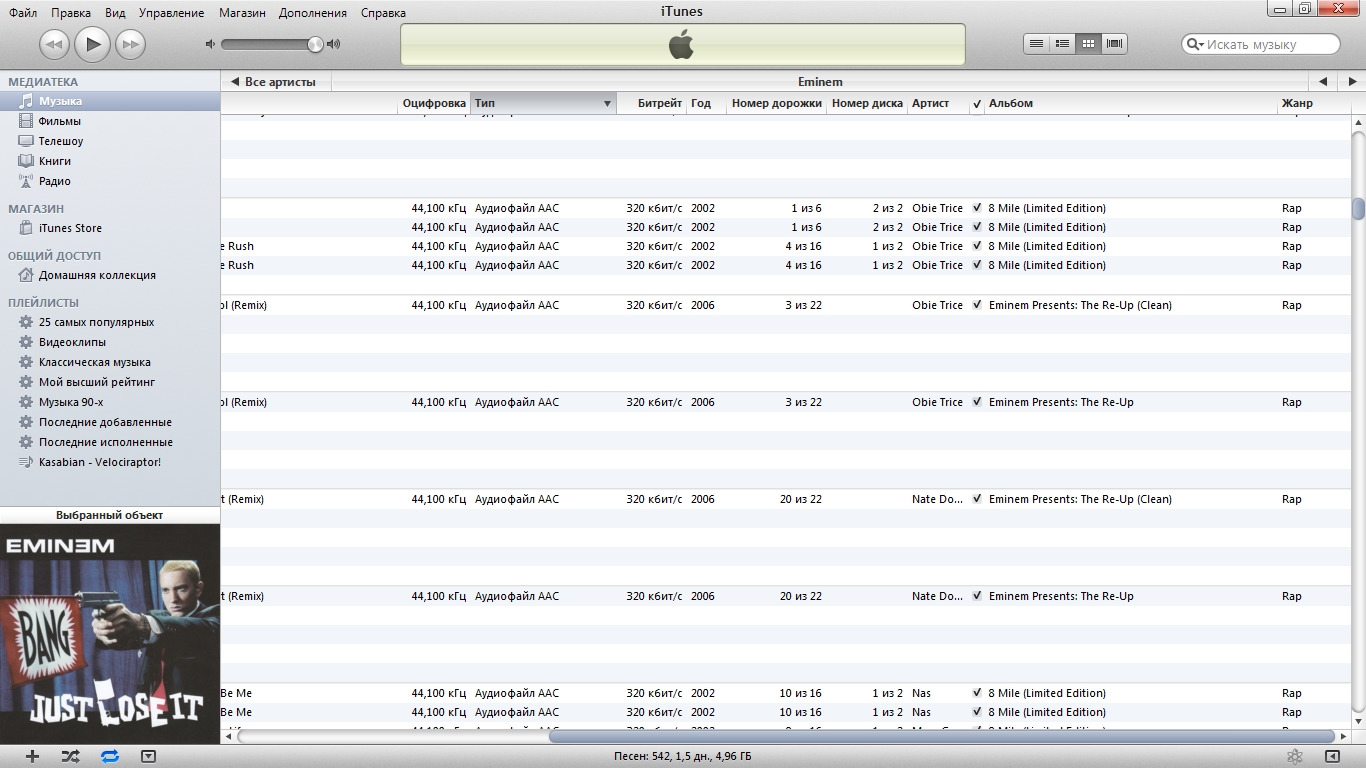Open the Последние добавленные smart playlist

pos(110,422)
